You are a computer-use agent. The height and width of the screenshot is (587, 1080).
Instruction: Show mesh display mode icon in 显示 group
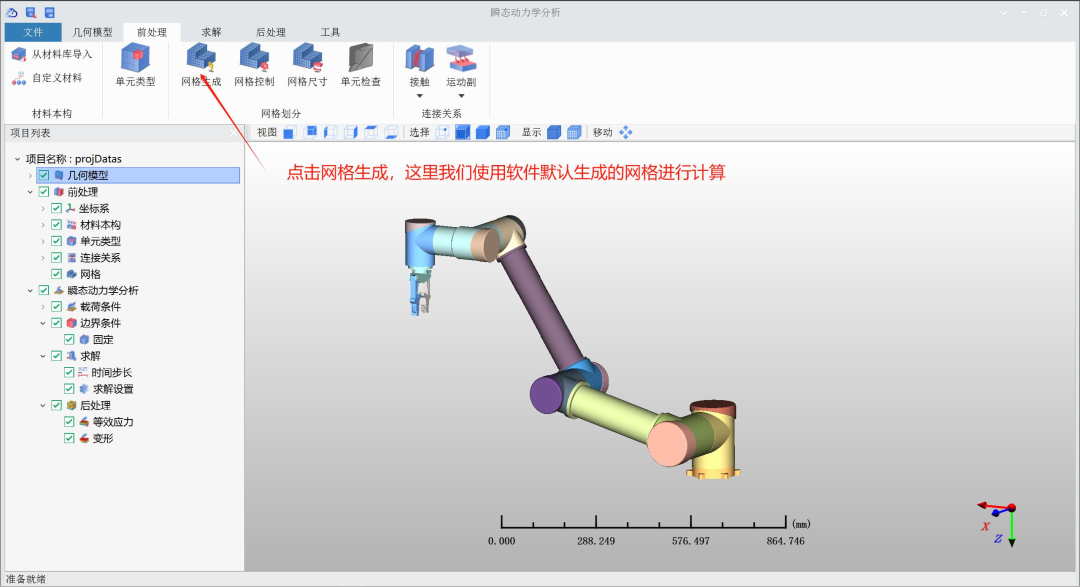(x=574, y=132)
